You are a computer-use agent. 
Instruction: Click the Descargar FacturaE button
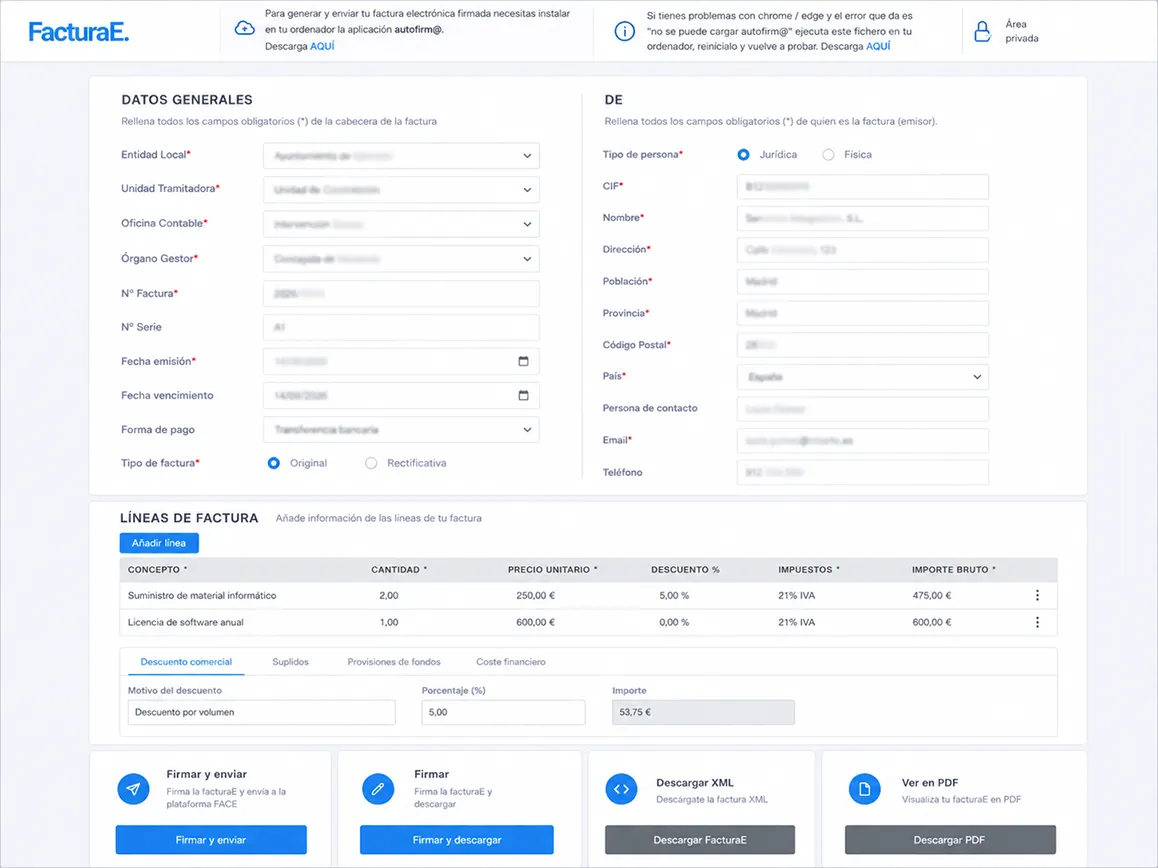click(x=699, y=840)
